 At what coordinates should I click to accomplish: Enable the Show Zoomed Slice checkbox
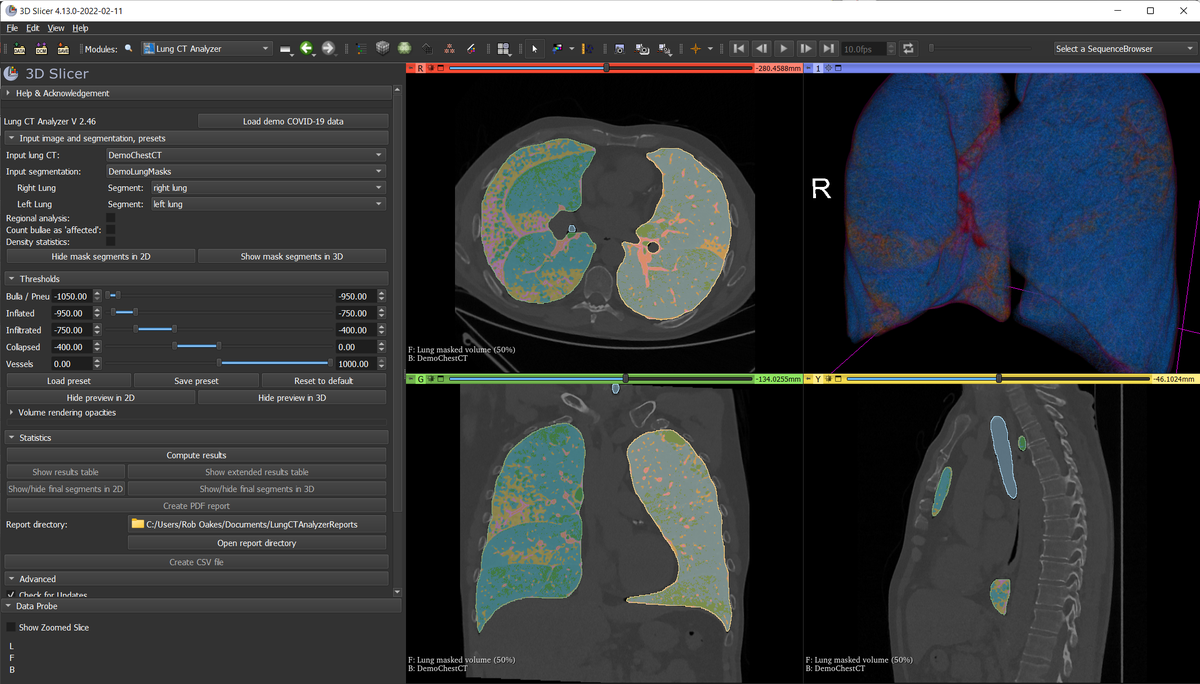12,627
